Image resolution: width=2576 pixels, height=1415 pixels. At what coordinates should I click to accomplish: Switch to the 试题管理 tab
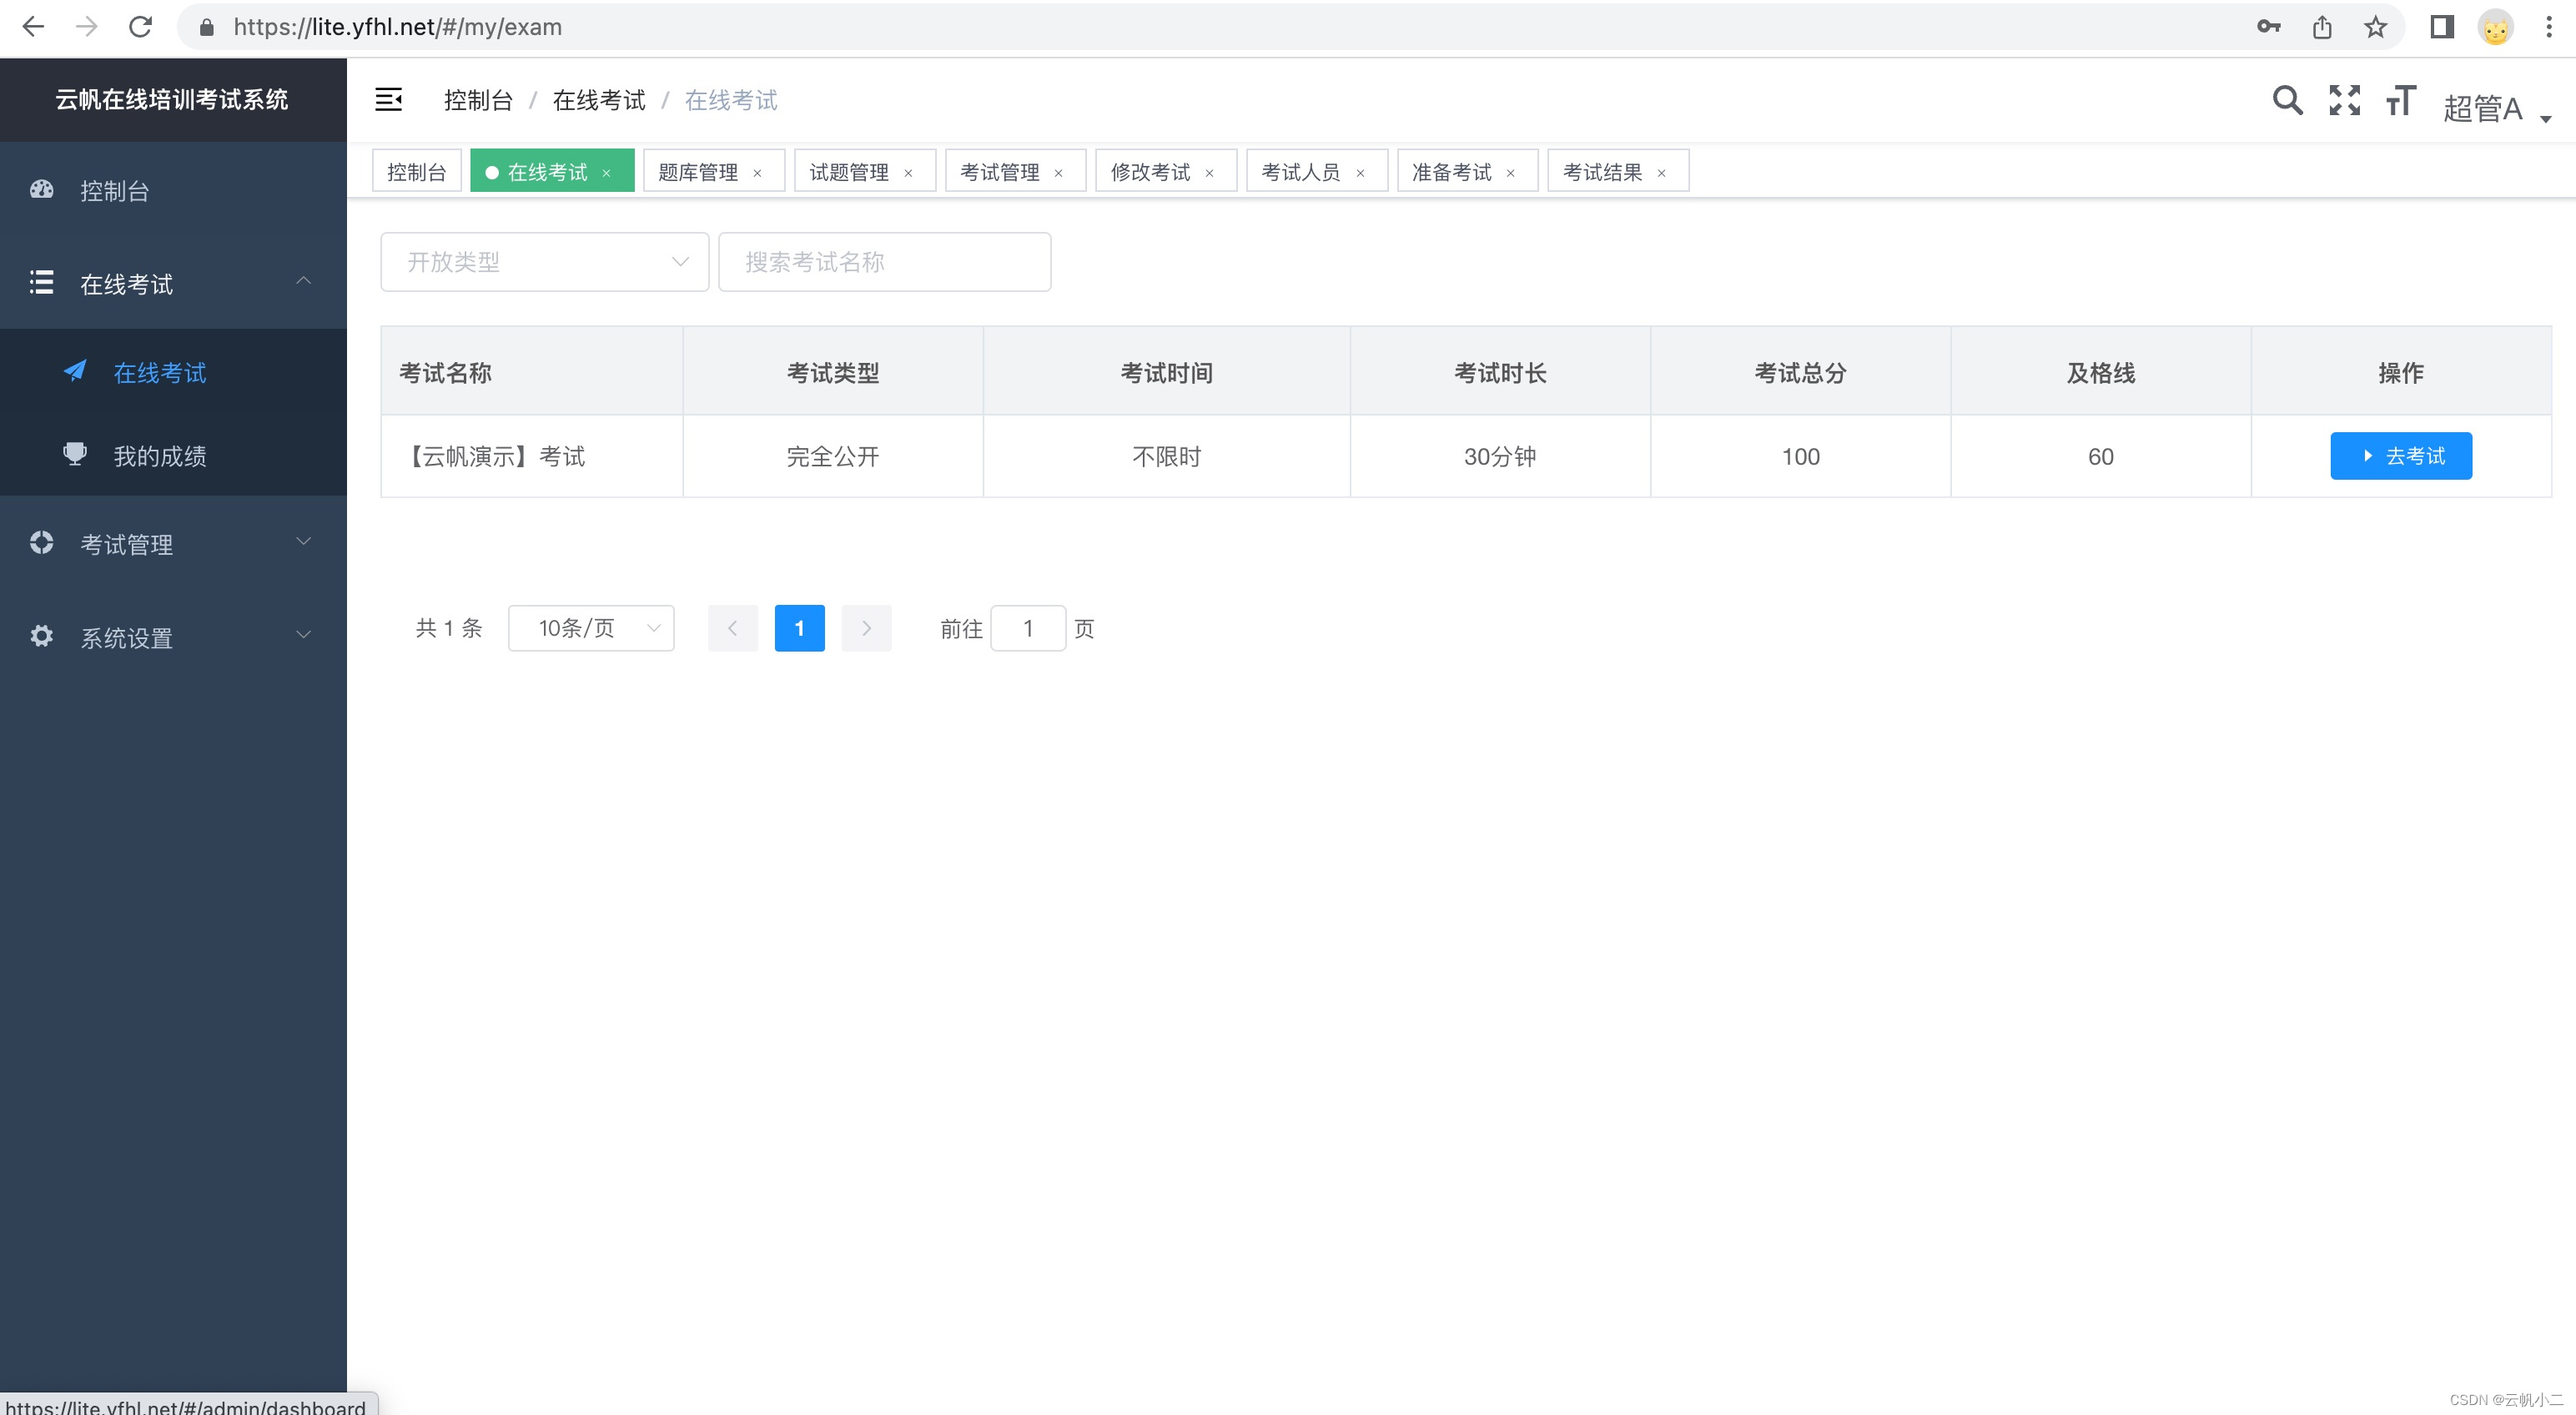[x=849, y=172]
